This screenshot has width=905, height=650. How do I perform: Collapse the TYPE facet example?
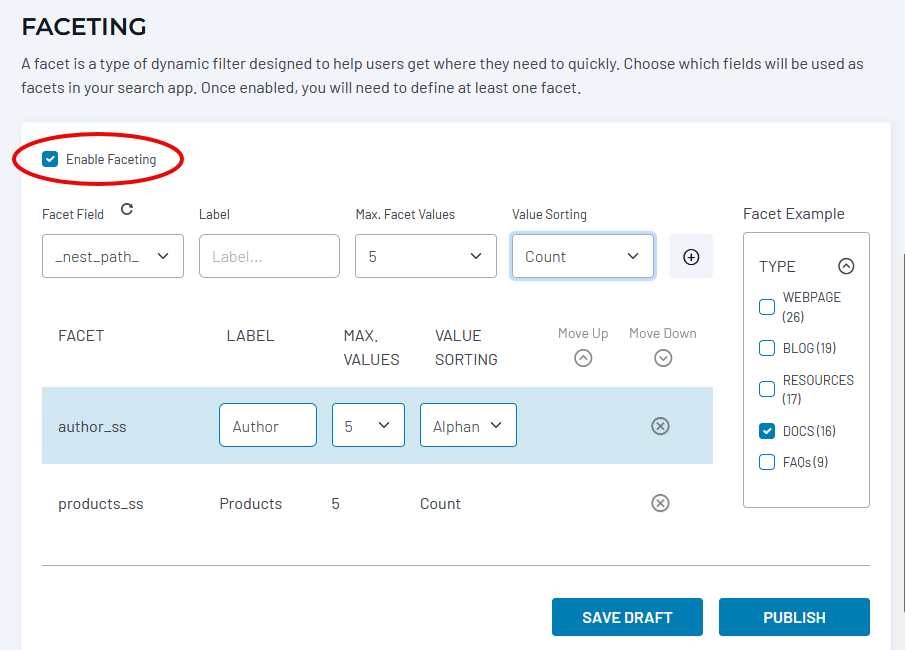point(846,266)
